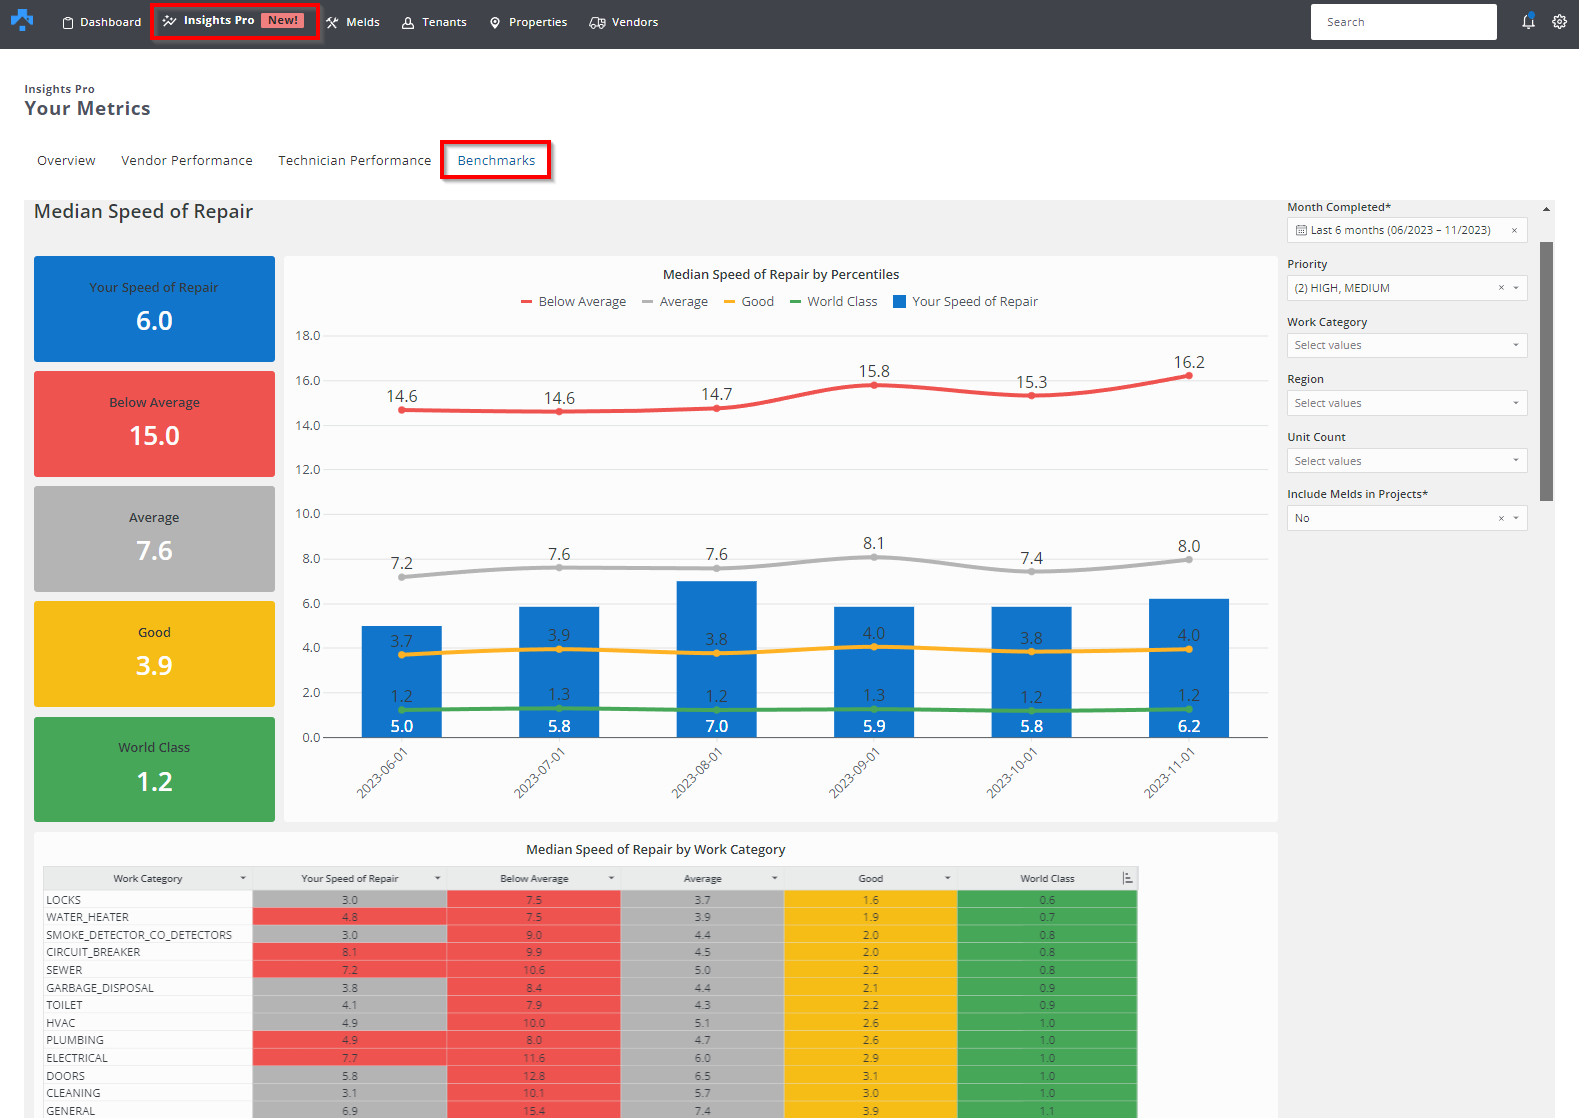Open the table options icon beside World Class
Viewport: 1579px width, 1118px height.
pyautogui.click(x=1127, y=878)
